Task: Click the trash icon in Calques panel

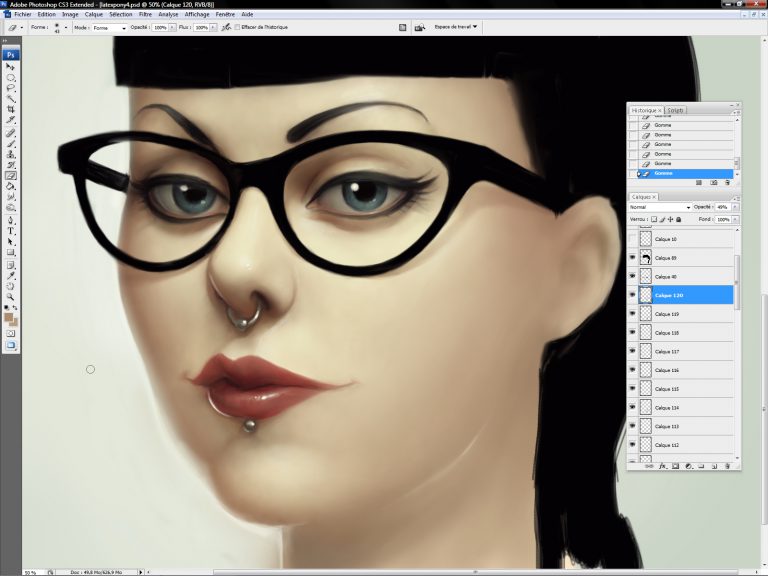Action: (727, 466)
